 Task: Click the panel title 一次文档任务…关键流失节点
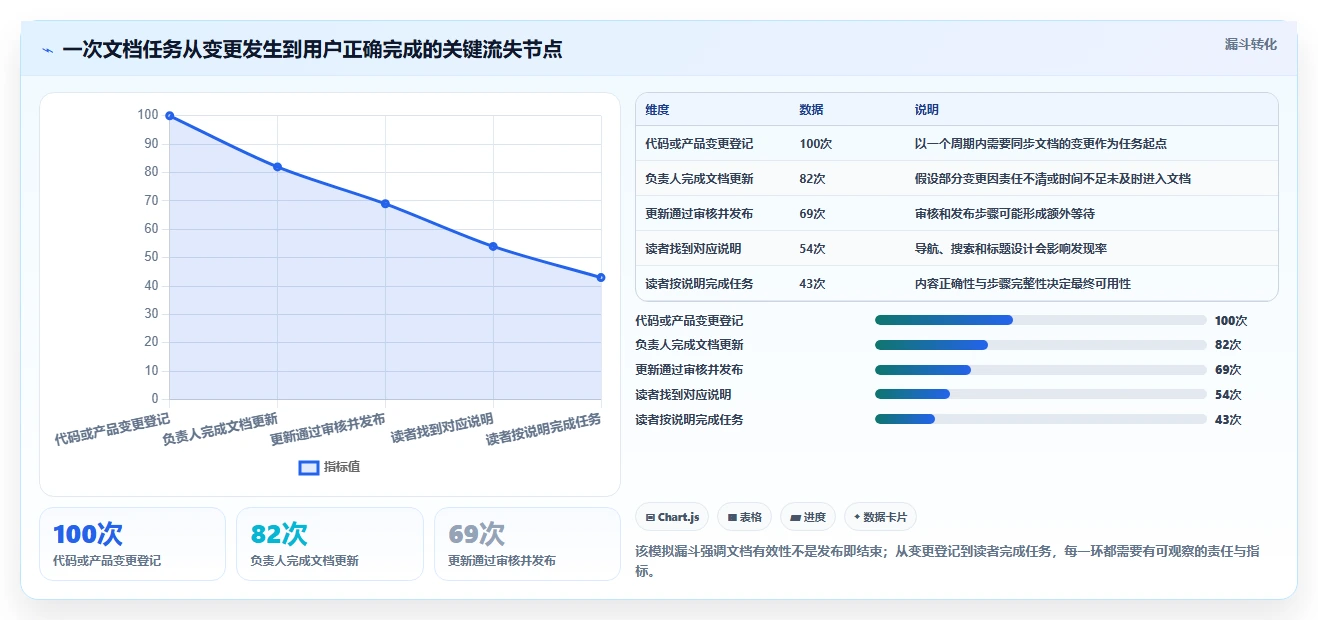pos(312,49)
